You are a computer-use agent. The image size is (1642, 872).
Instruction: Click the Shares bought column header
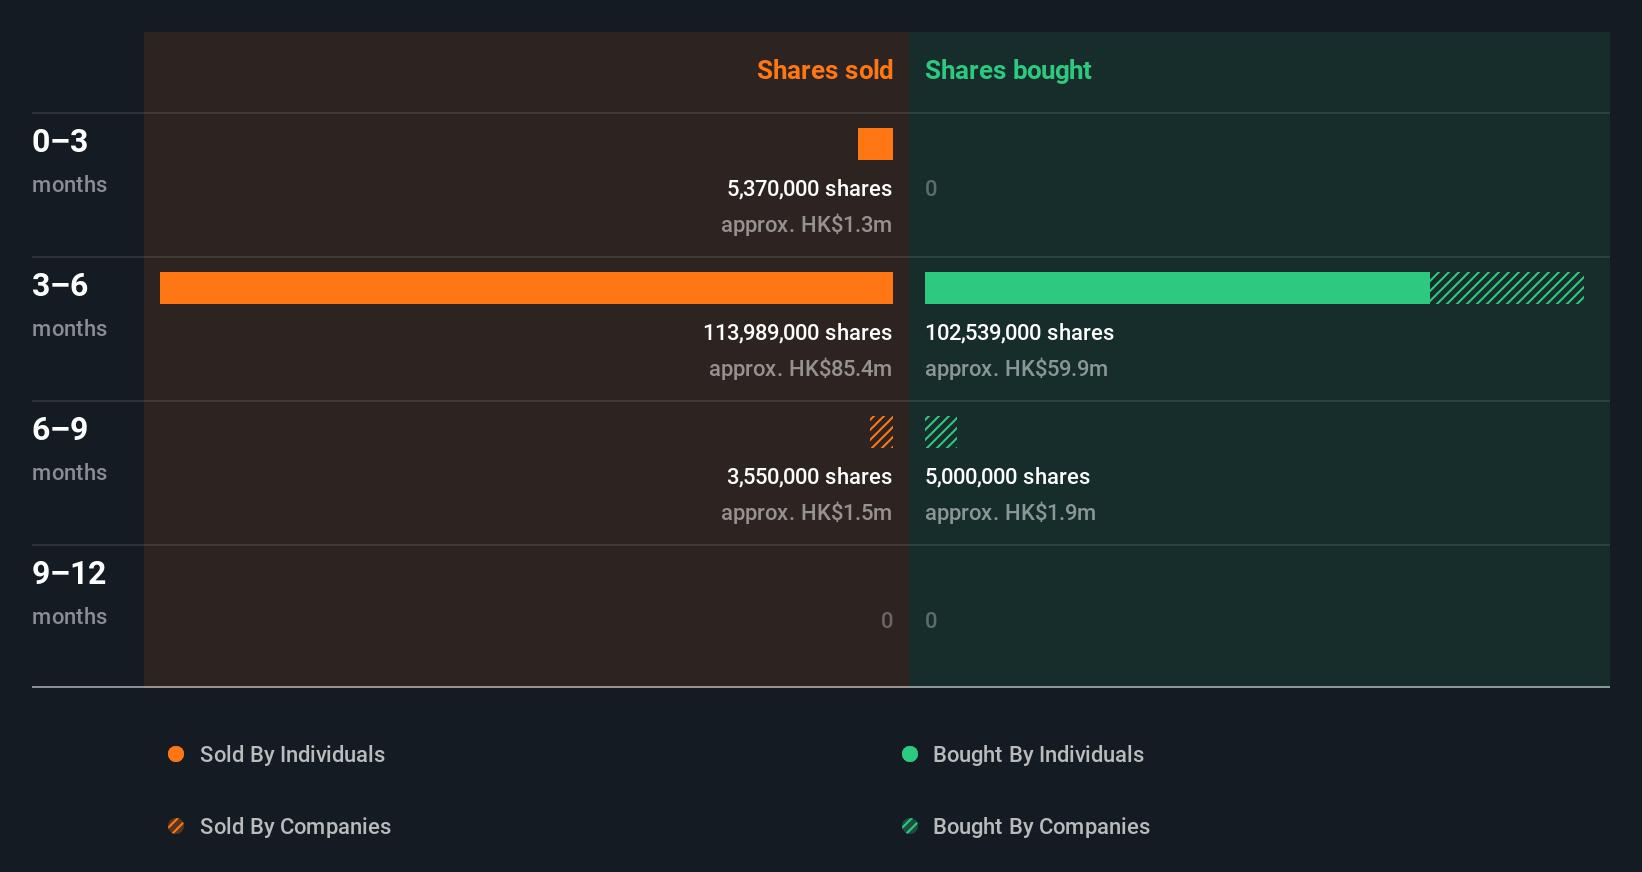click(1008, 70)
